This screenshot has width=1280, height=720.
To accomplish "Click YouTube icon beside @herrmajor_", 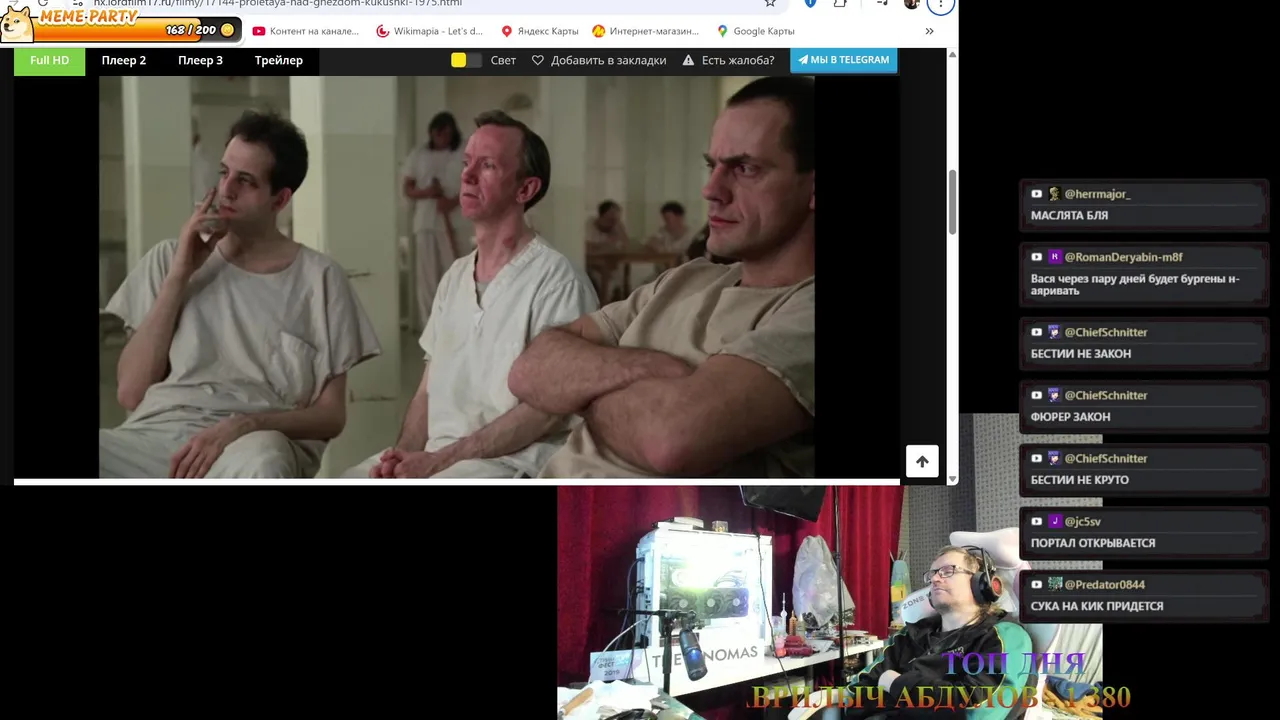I will [1037, 194].
